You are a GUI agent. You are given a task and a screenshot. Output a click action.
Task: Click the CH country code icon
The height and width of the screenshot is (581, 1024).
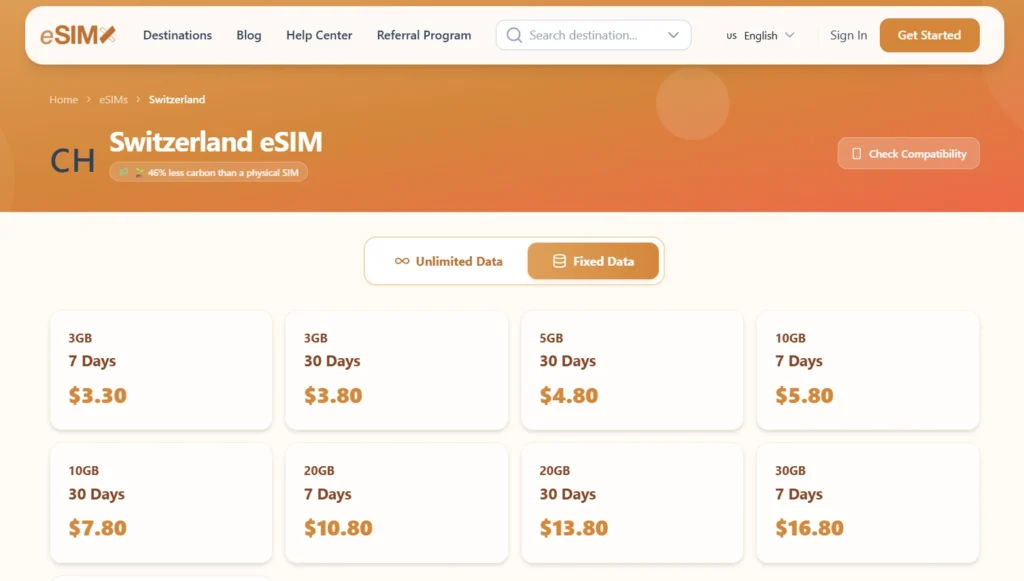click(72, 161)
